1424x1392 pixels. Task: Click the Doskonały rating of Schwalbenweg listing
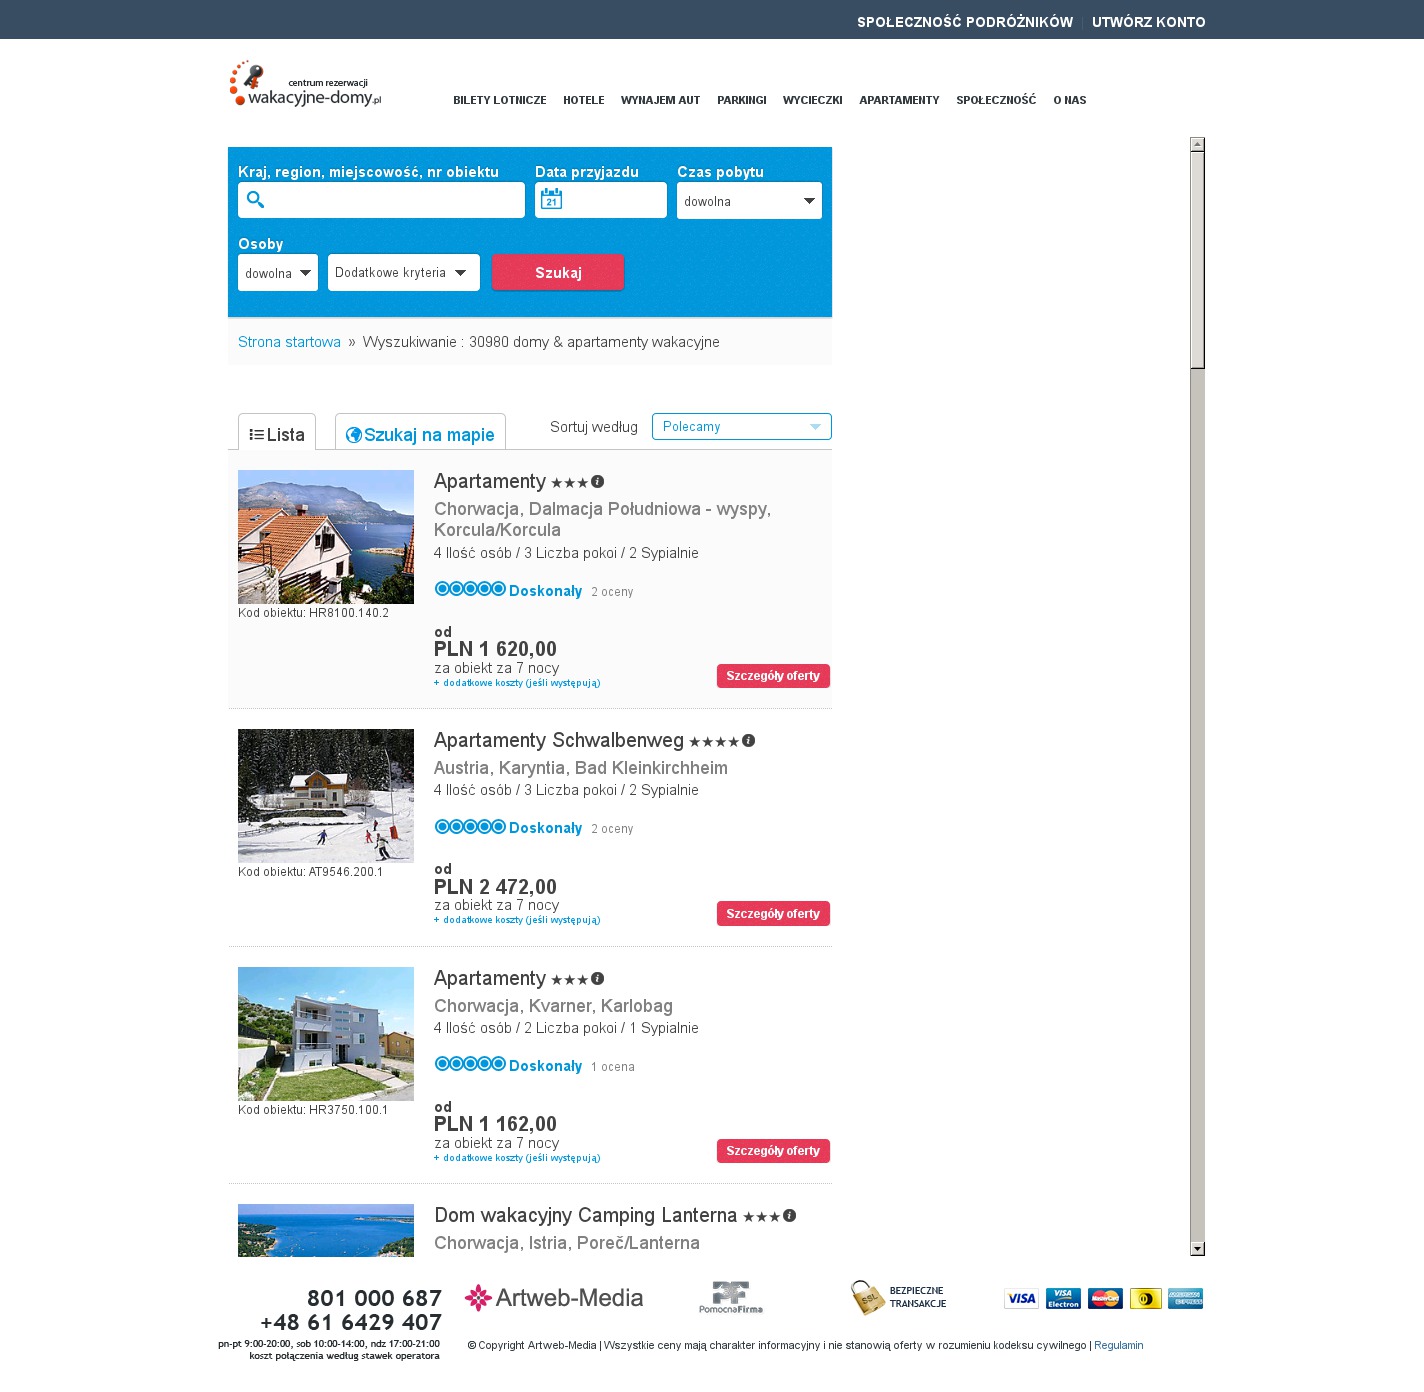(x=545, y=828)
